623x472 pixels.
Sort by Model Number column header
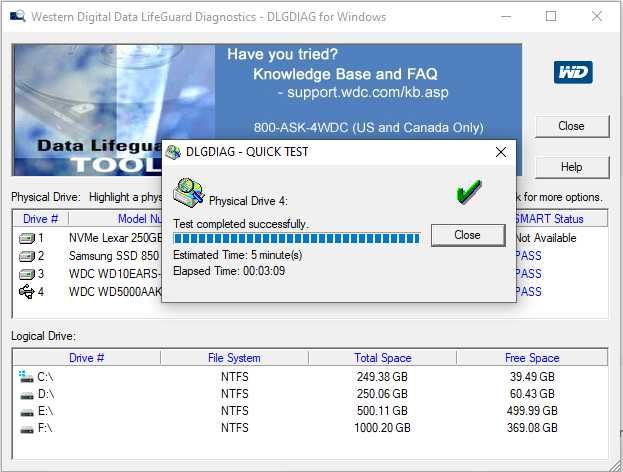[x=115, y=219]
